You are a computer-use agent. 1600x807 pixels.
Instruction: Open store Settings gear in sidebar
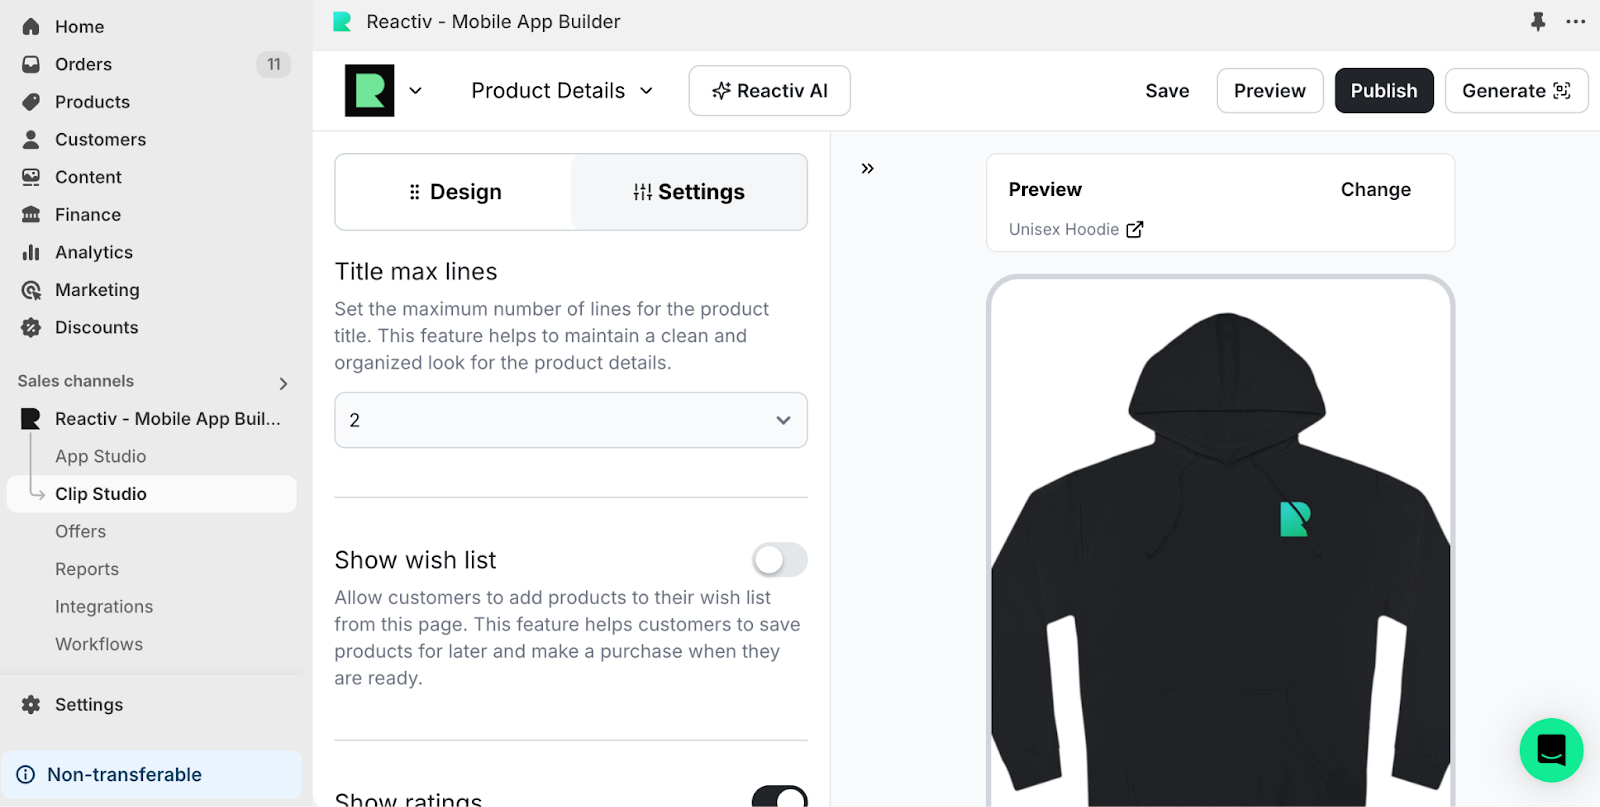click(x=88, y=704)
